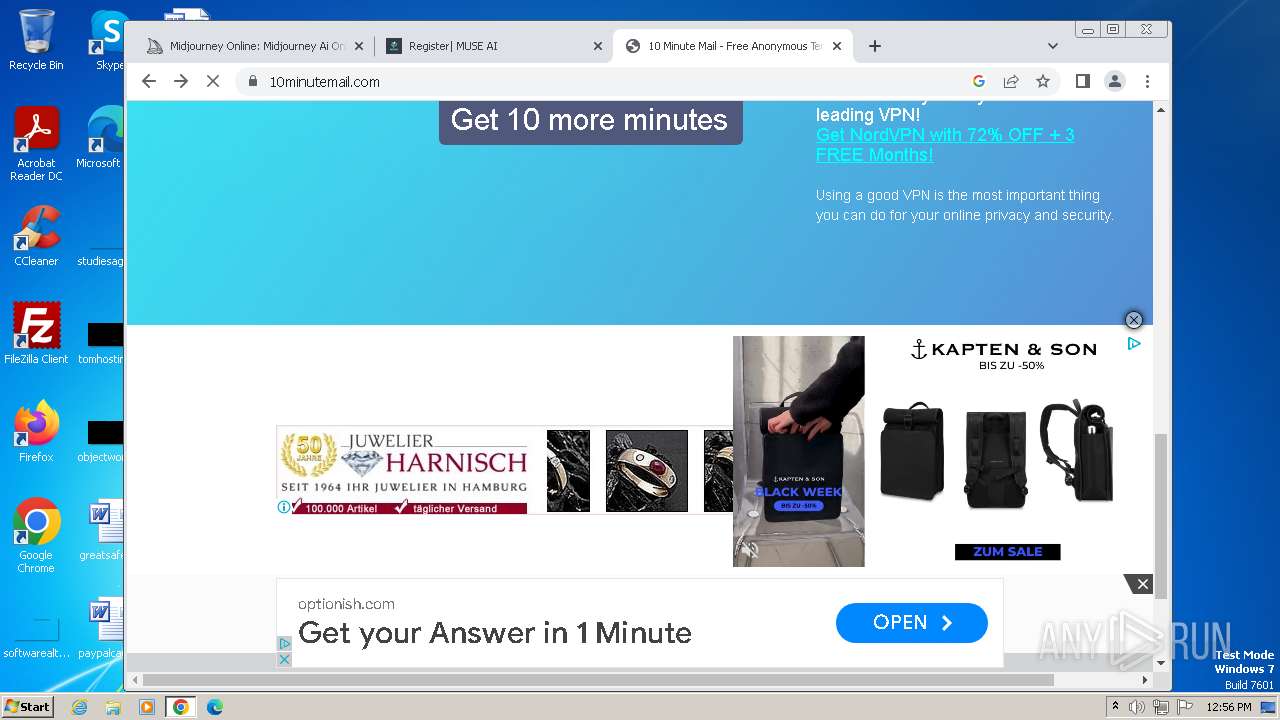
Task: Open Microsoft Edge taskbar icon
Action: click(x=215, y=707)
